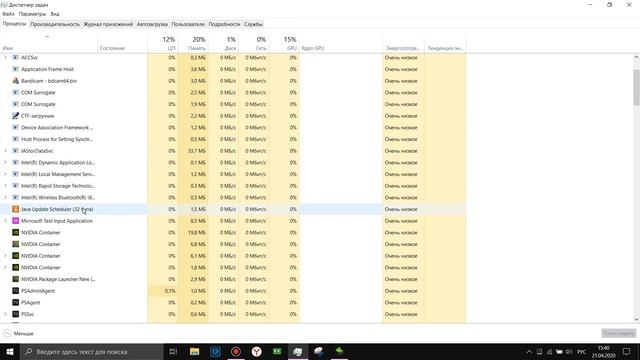Show hidden tray icons chevron
This screenshot has height=360, width=640.
click(x=529, y=352)
